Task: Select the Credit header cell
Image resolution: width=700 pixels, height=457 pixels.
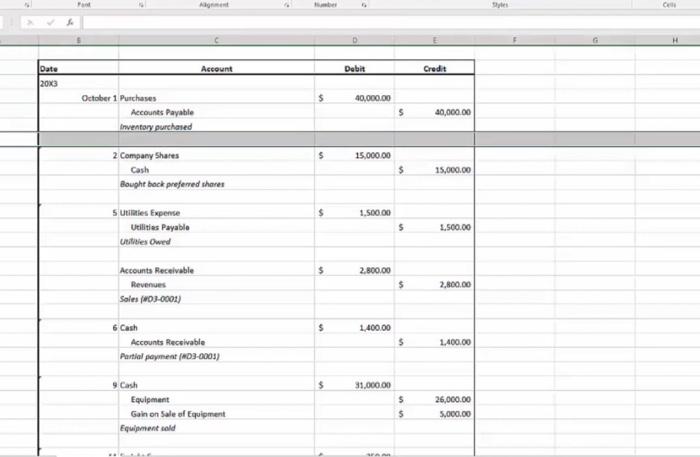Action: coord(434,69)
